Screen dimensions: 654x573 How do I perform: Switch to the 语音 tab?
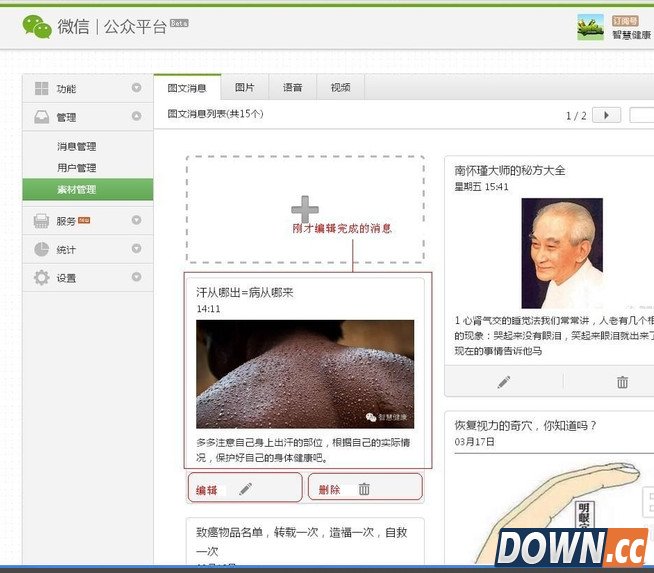pos(292,88)
